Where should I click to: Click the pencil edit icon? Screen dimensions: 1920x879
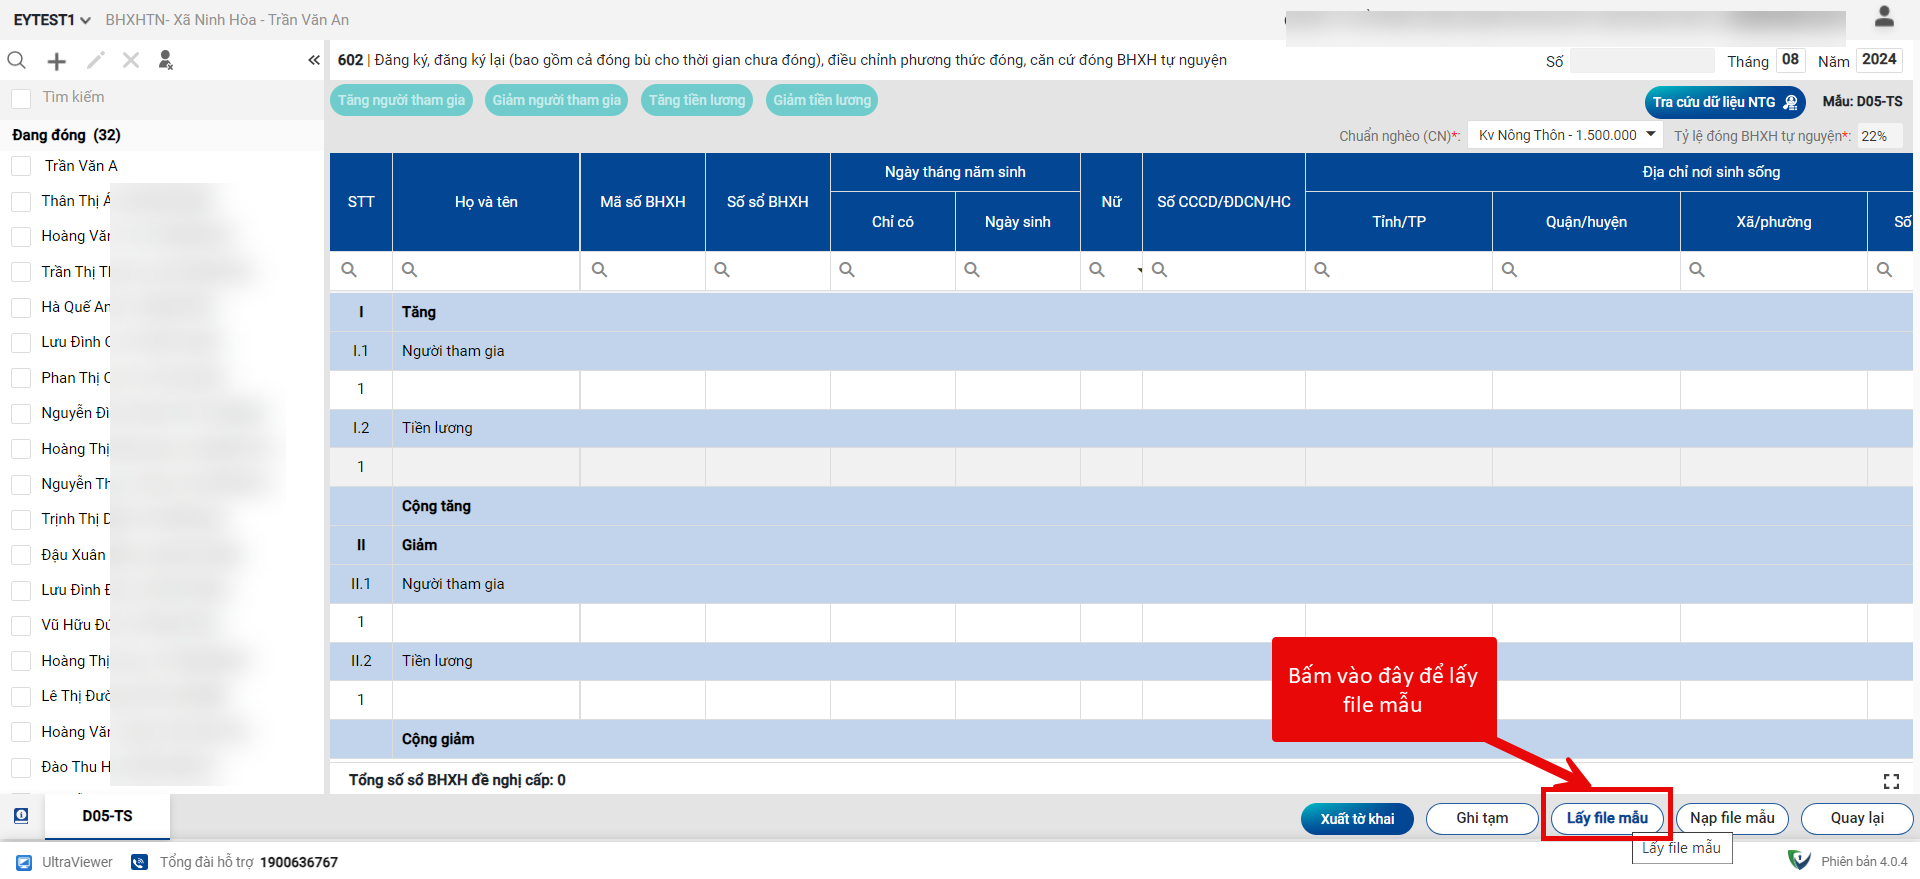coord(95,61)
